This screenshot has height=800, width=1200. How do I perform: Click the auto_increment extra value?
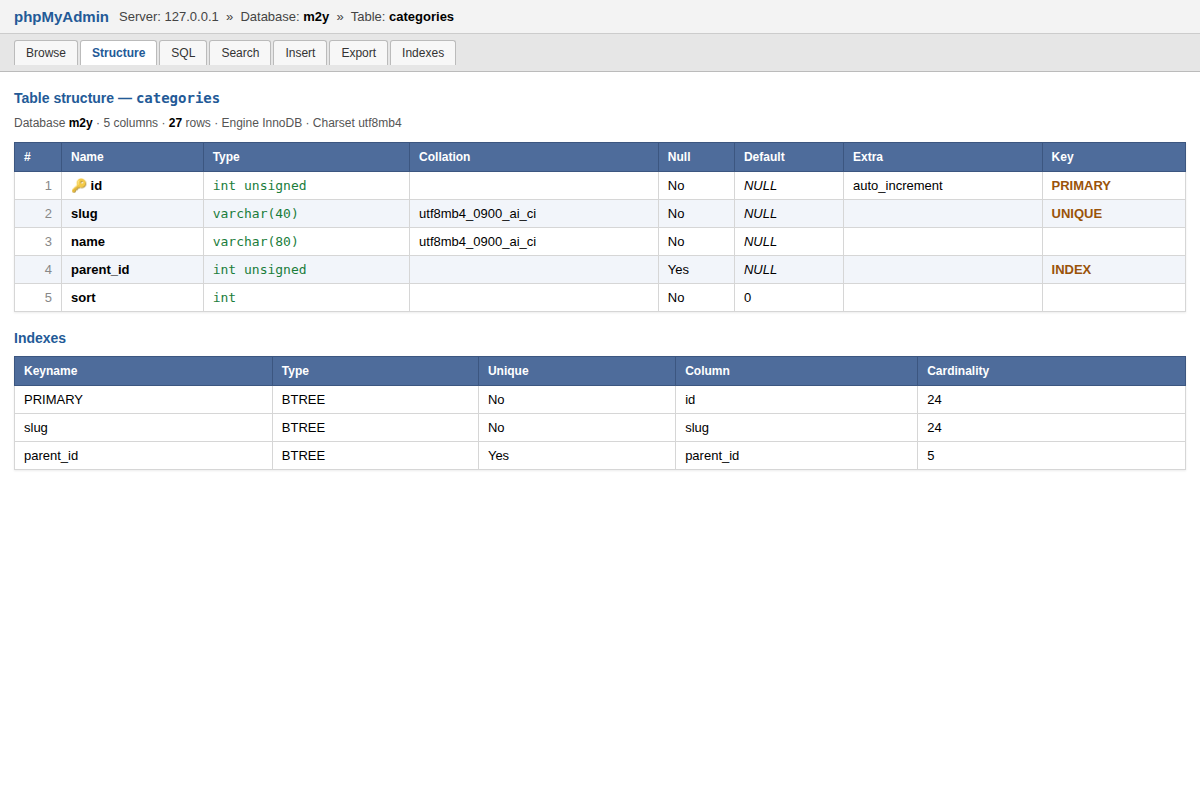click(898, 185)
